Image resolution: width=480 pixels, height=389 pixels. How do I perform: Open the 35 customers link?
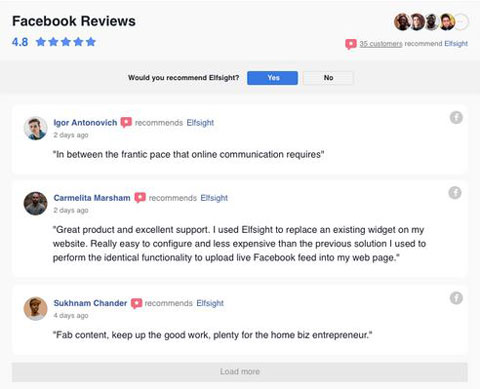(x=381, y=44)
